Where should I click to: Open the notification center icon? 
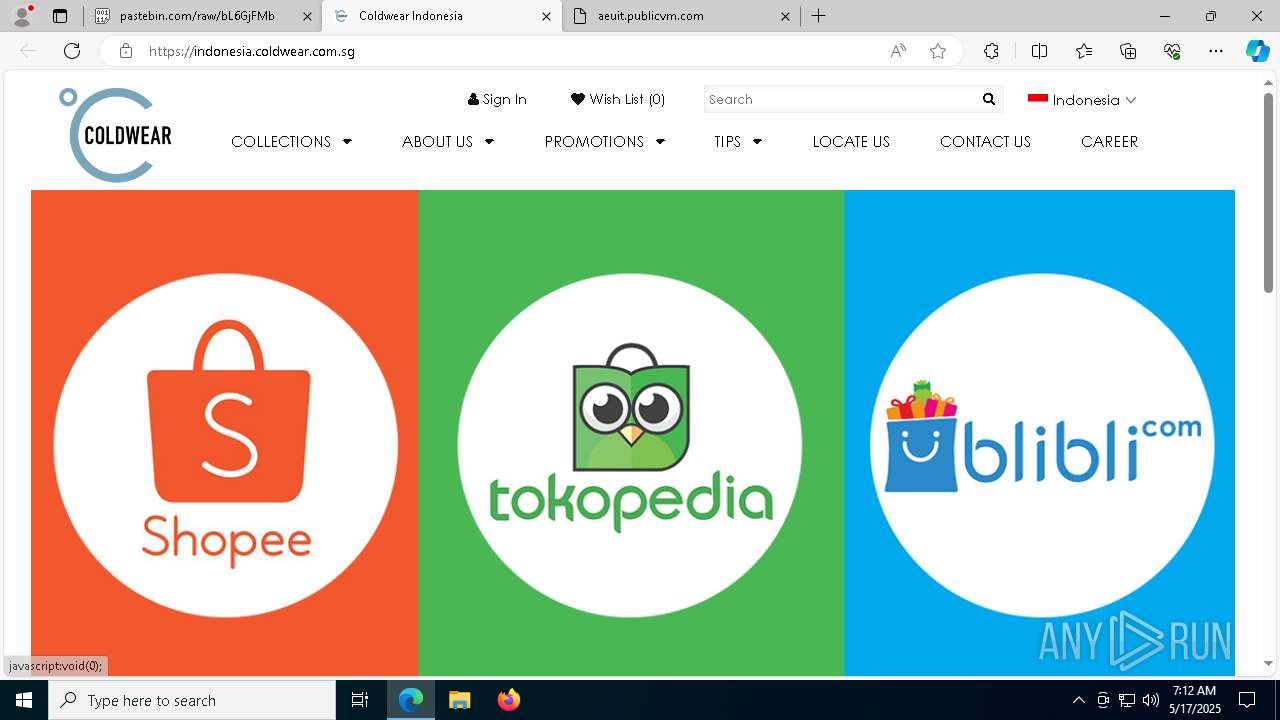pyautogui.click(x=1247, y=700)
